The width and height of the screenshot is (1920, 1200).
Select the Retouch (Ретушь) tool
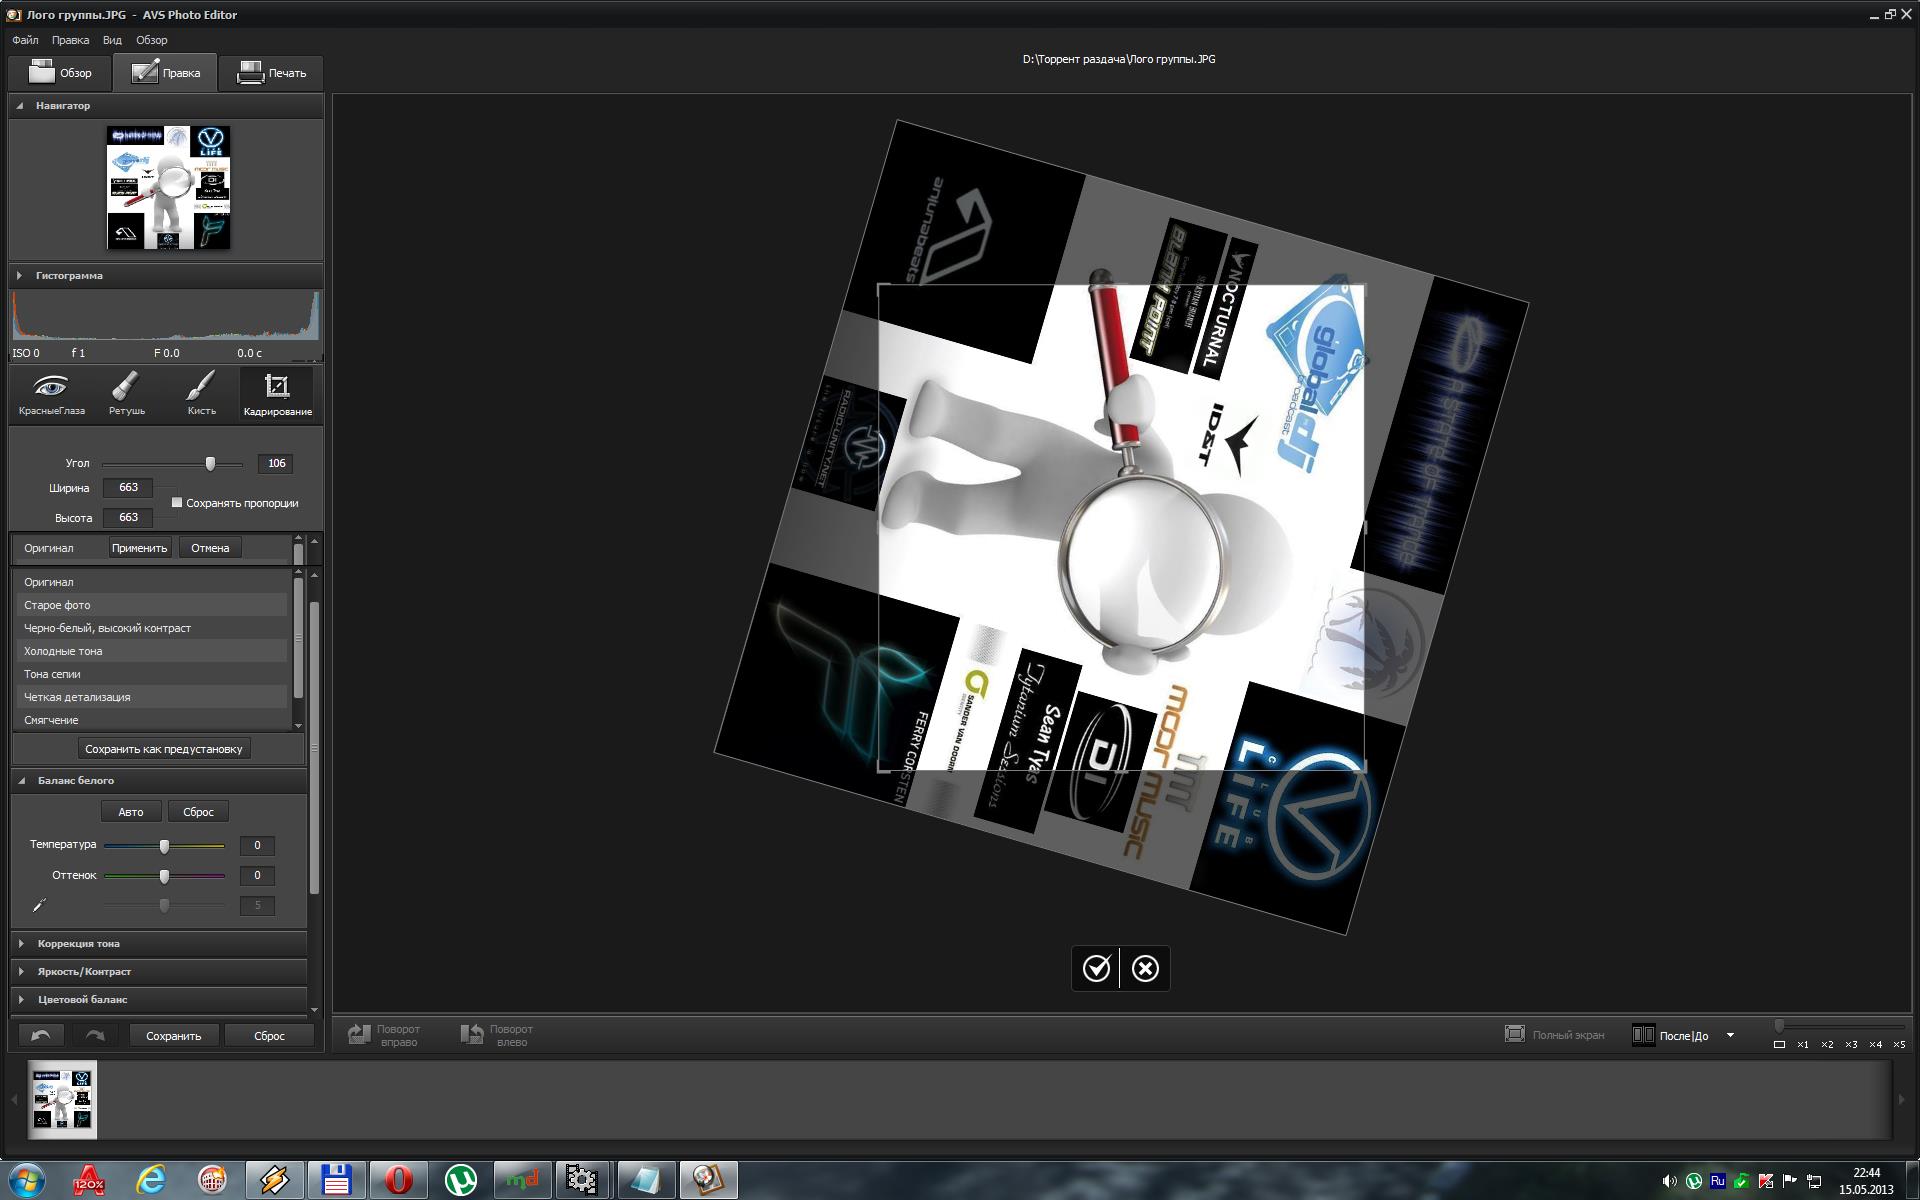pos(126,393)
